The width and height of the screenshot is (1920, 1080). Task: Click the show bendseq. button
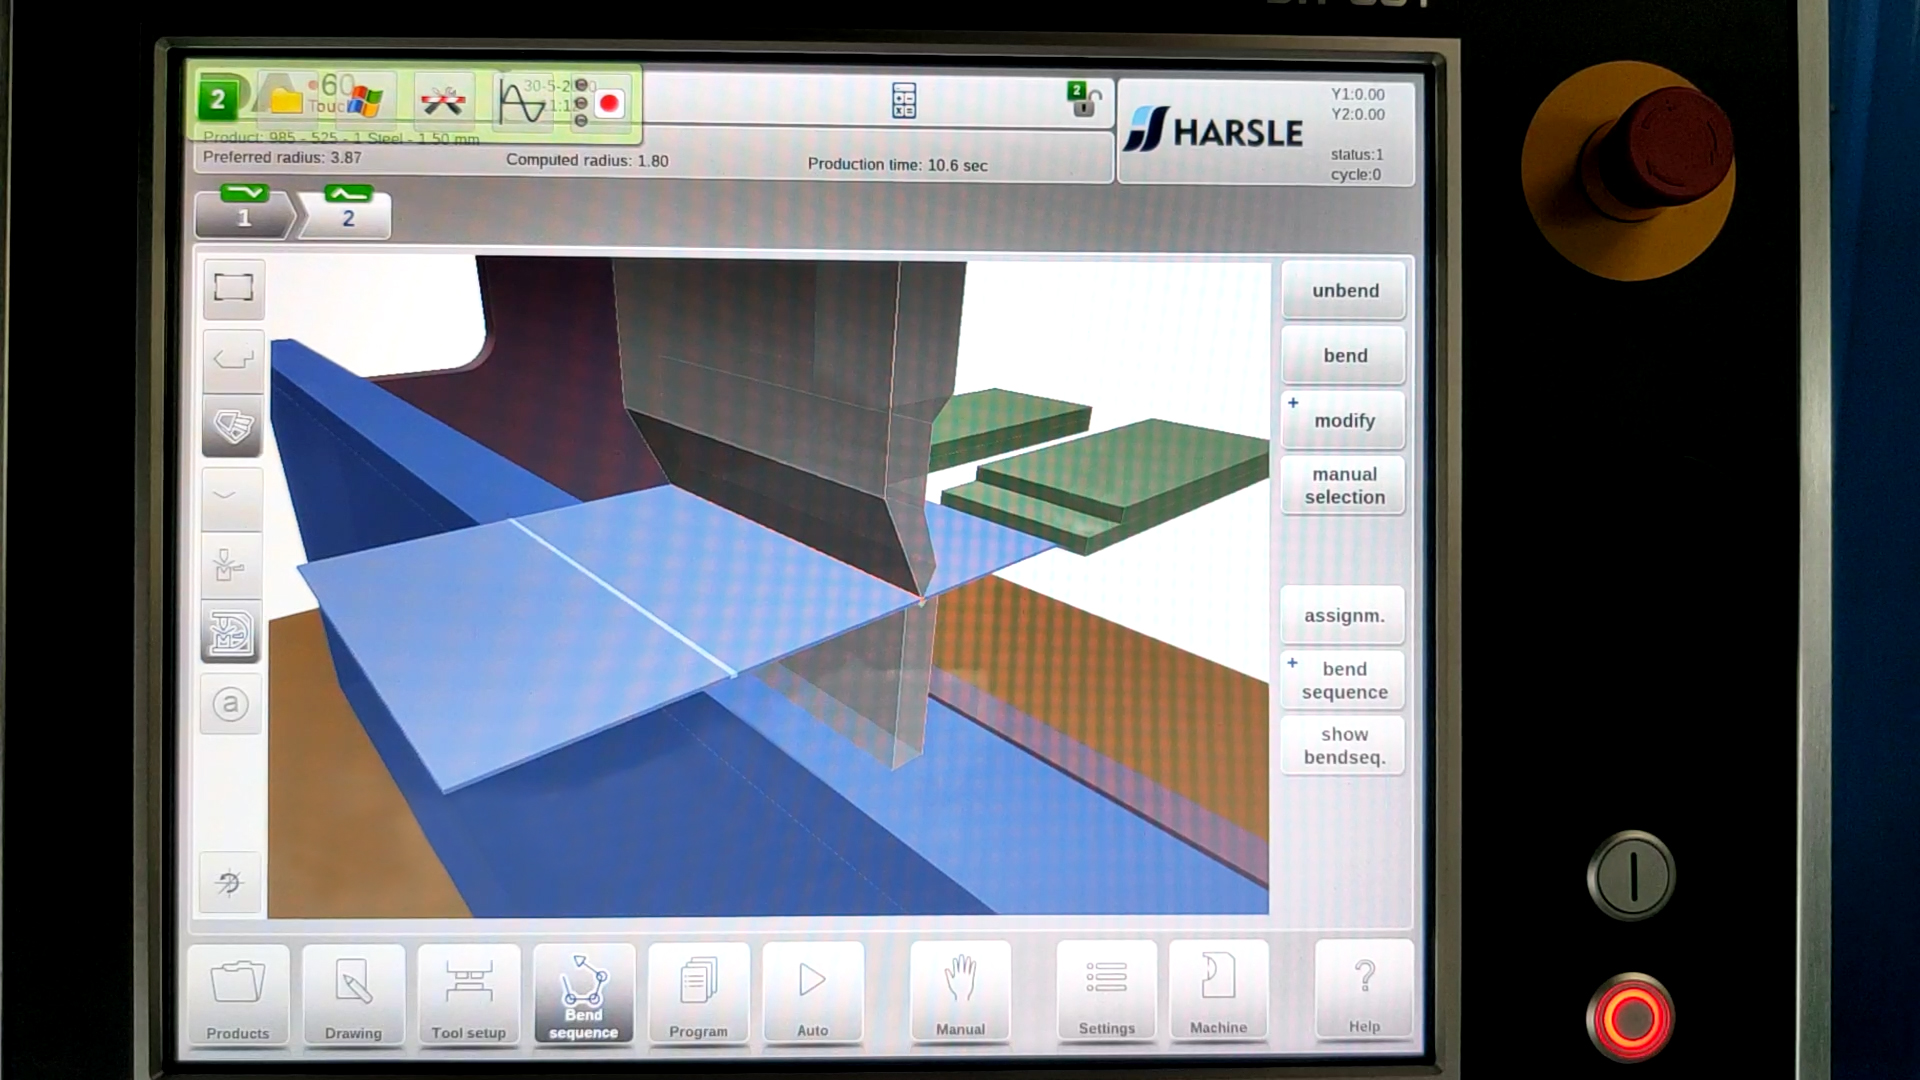pos(1344,745)
